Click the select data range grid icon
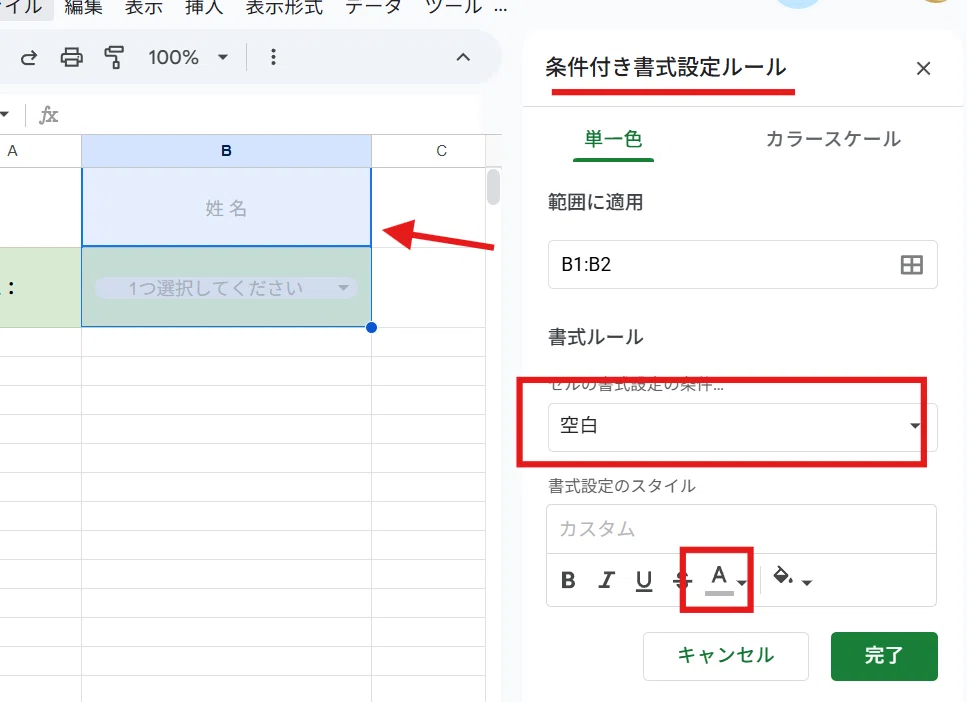This screenshot has width=967, height=702. click(x=911, y=265)
